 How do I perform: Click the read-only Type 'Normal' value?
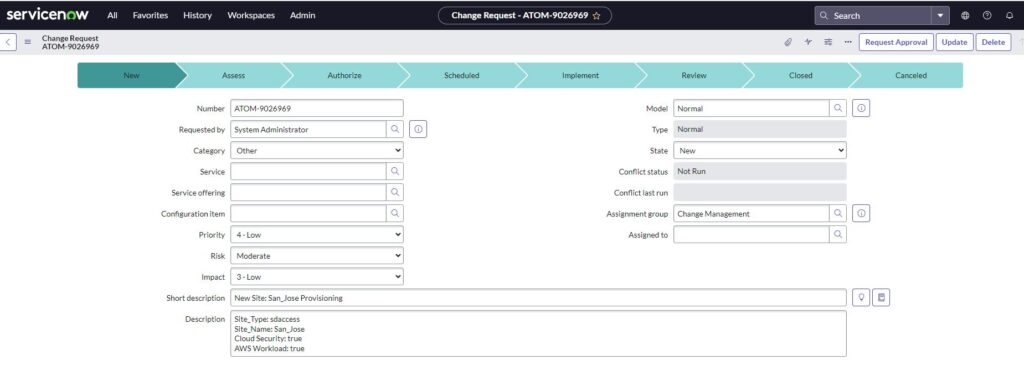click(x=760, y=129)
